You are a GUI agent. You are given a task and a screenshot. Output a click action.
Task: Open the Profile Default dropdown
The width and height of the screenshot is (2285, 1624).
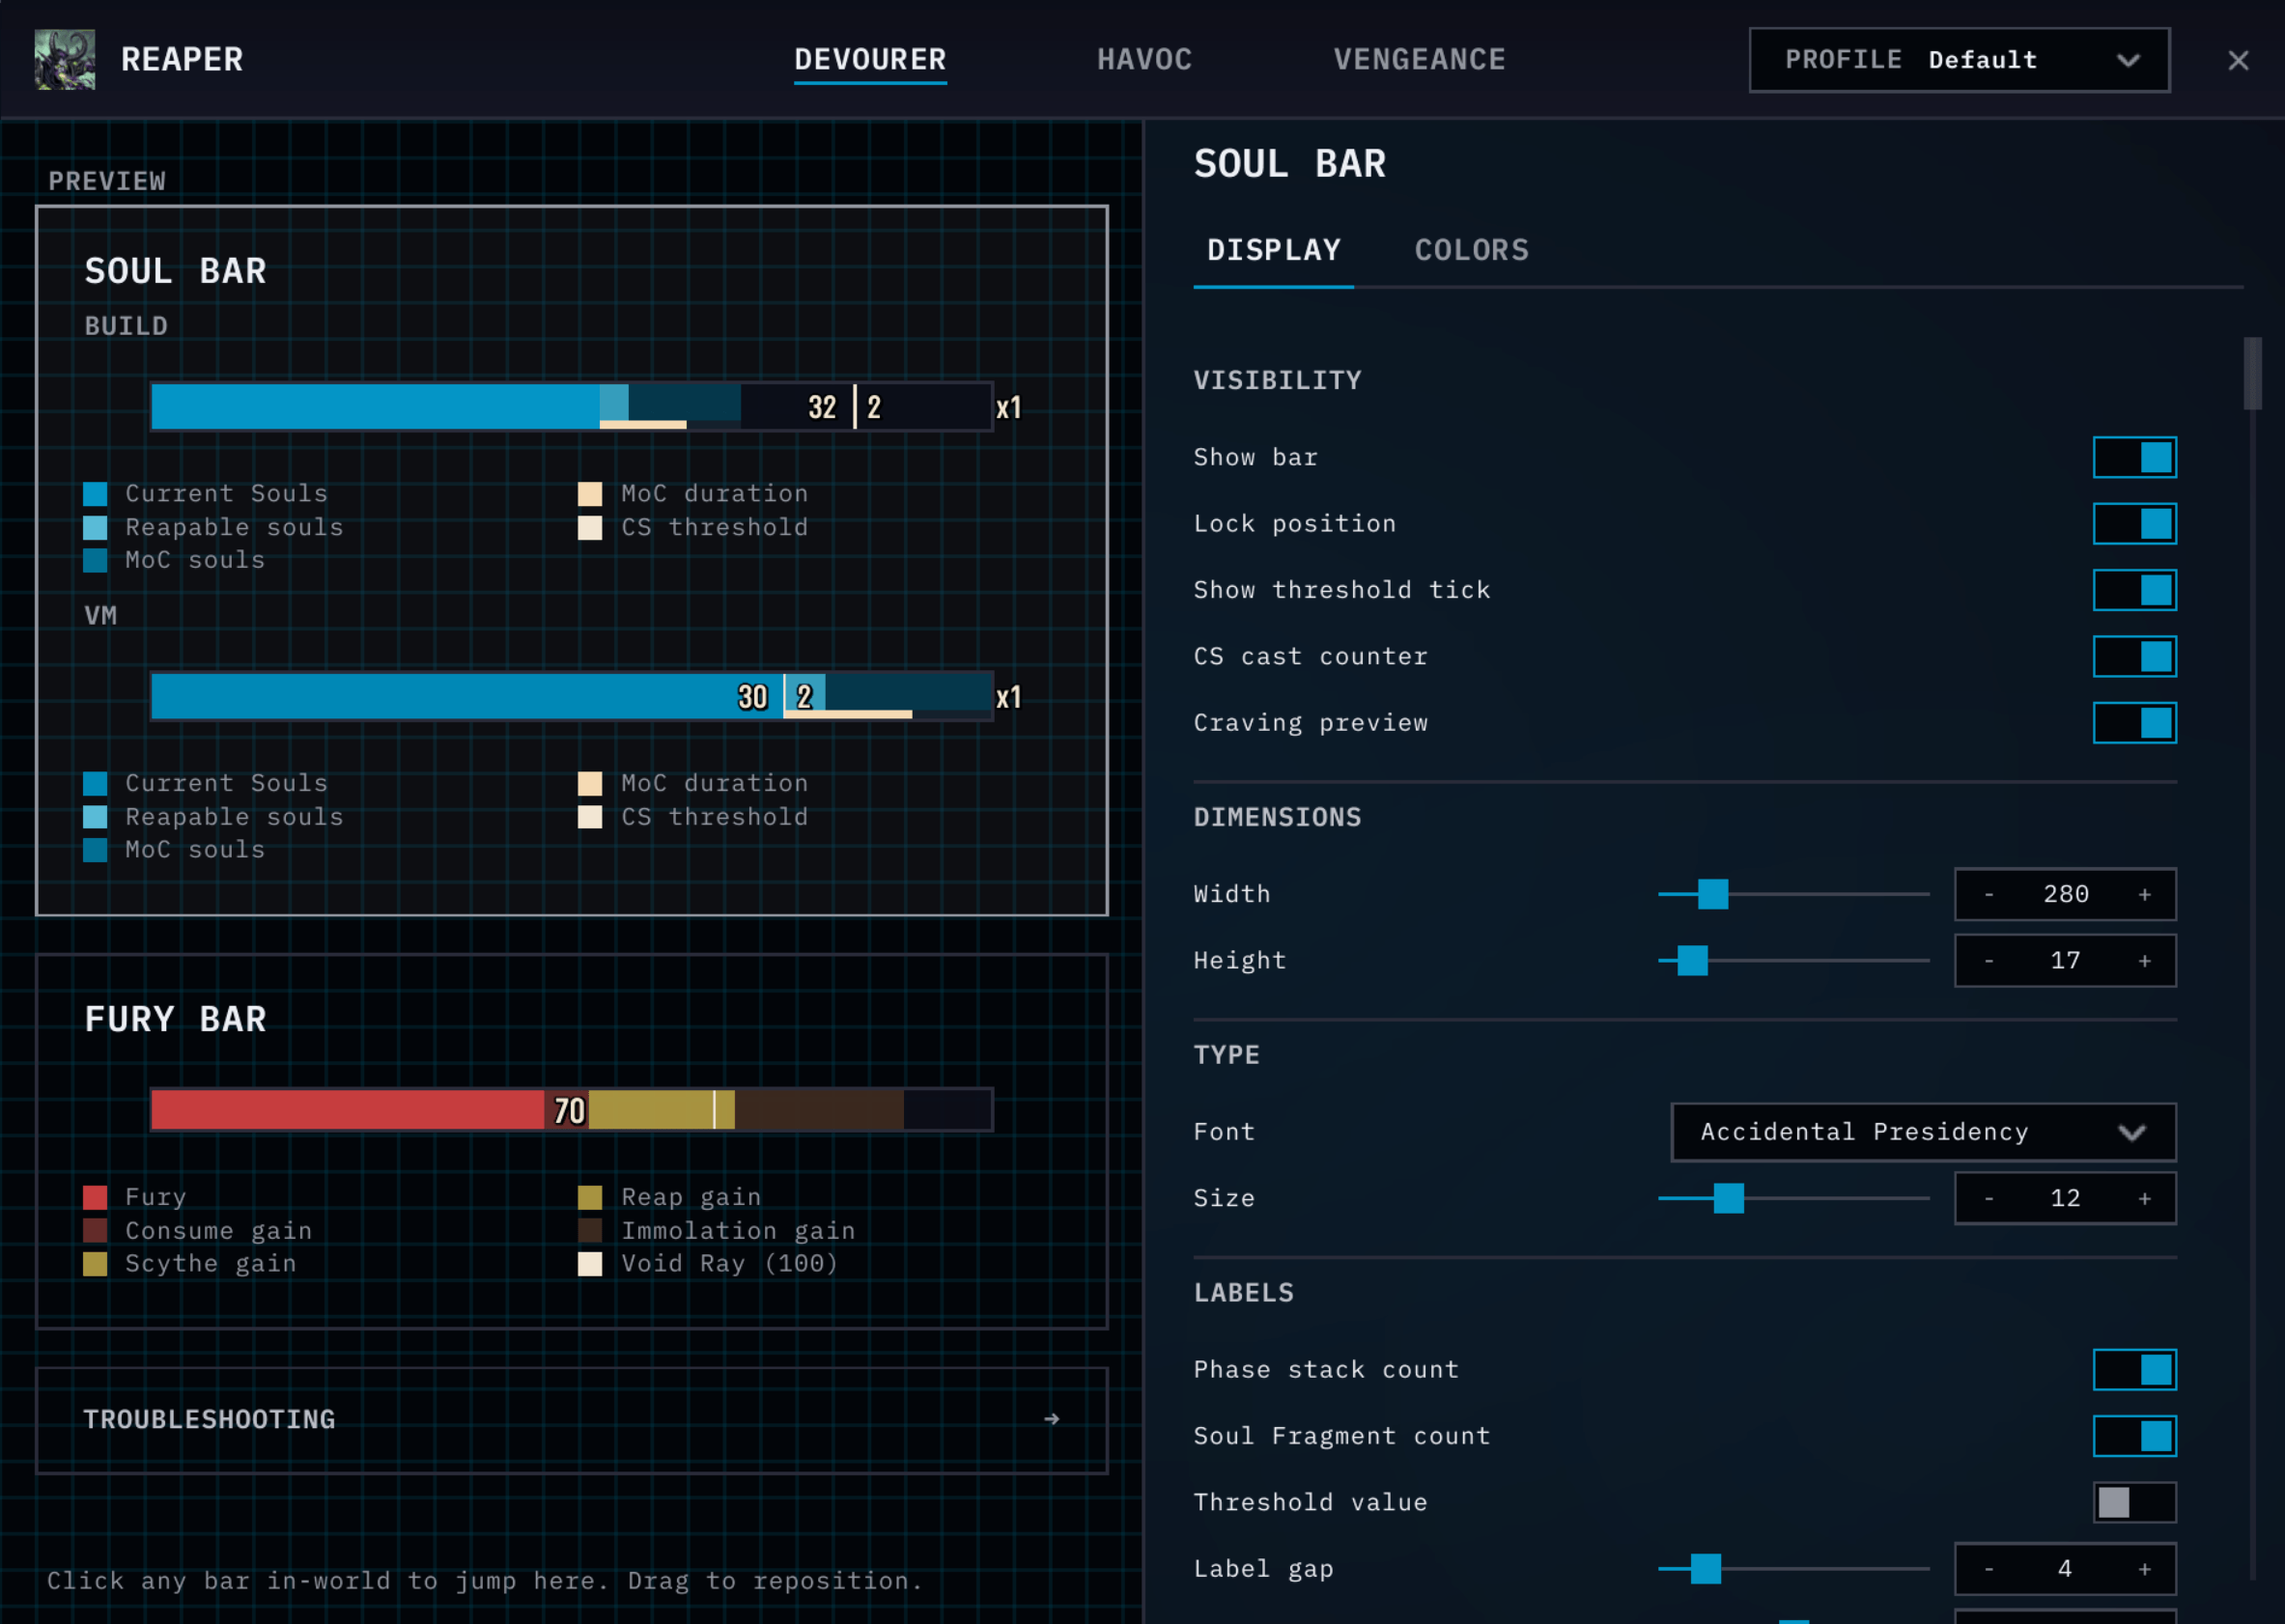coord(1959,60)
